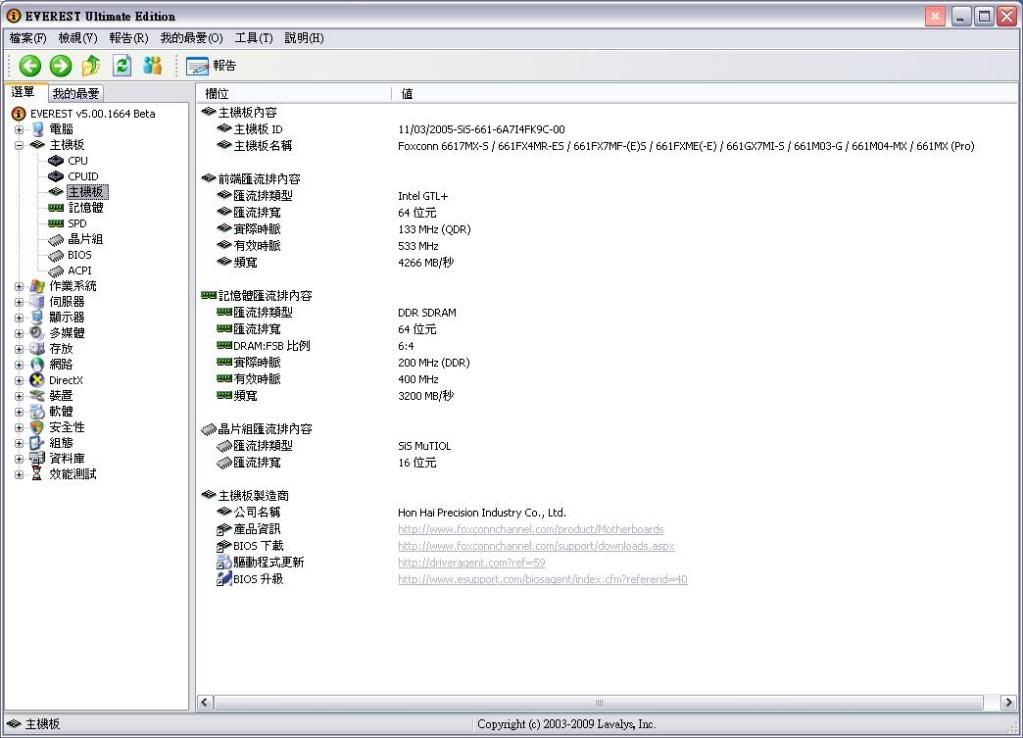This screenshot has width=1023, height=738.
Task: Expand the 作業系統 tree node
Action: [x=19, y=286]
